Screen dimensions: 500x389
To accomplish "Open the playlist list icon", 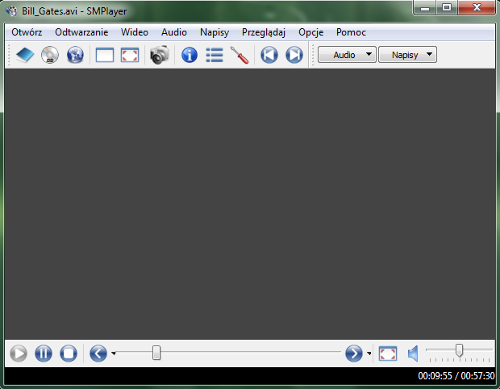I will (x=214, y=55).
